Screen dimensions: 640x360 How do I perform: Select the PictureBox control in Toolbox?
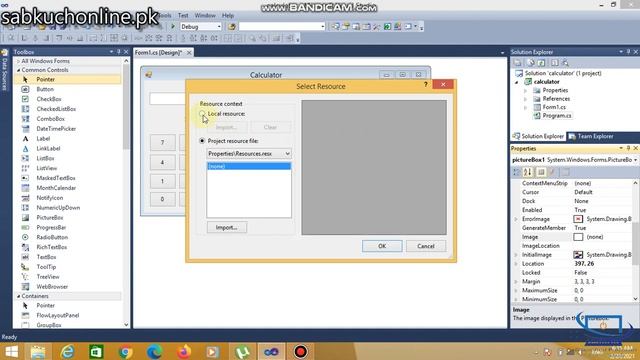click(50, 218)
